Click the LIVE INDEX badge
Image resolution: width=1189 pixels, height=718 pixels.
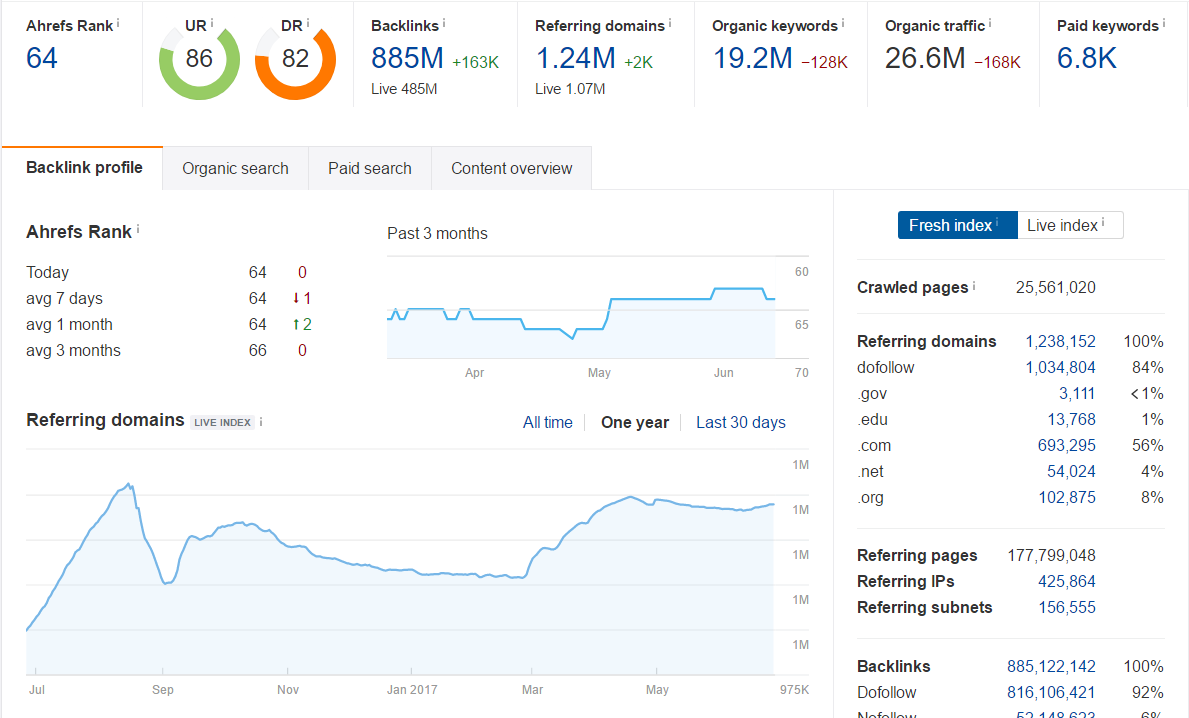click(222, 422)
